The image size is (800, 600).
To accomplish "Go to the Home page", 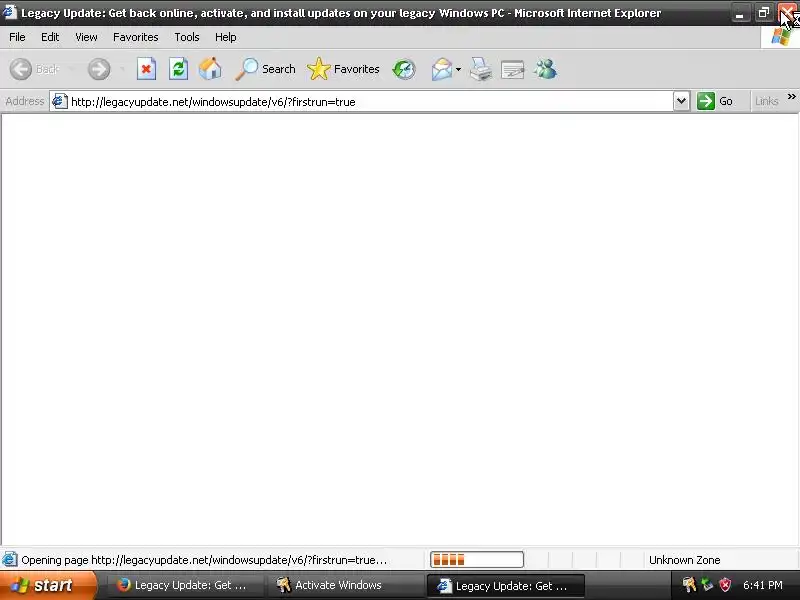I will (x=210, y=69).
